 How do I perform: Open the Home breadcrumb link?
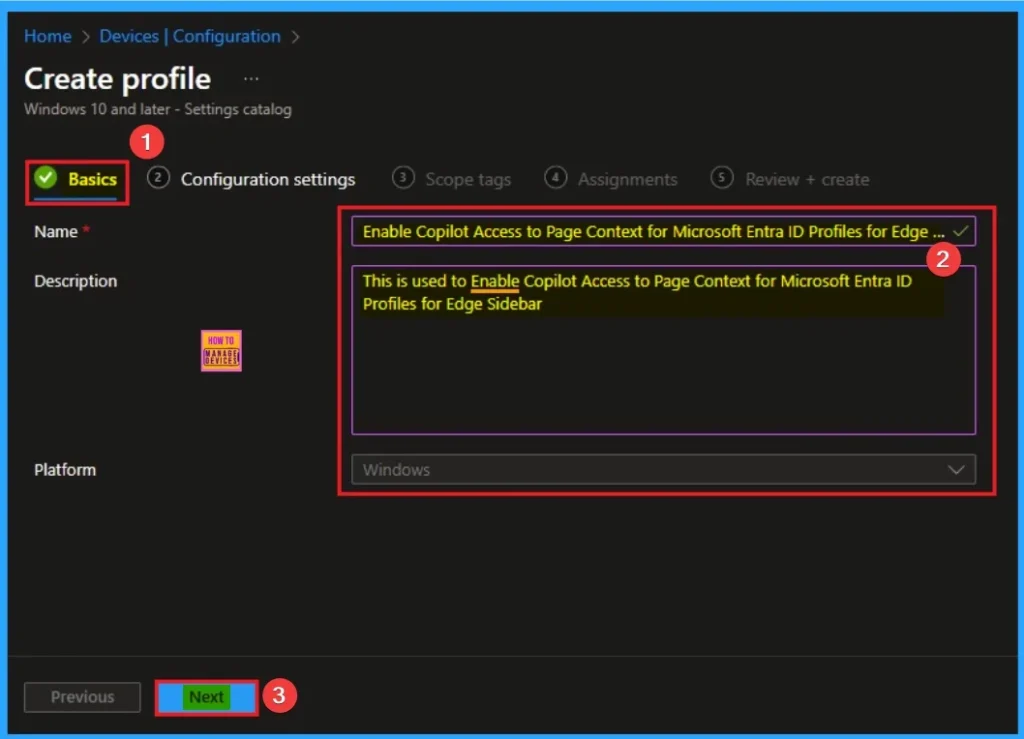[47, 36]
